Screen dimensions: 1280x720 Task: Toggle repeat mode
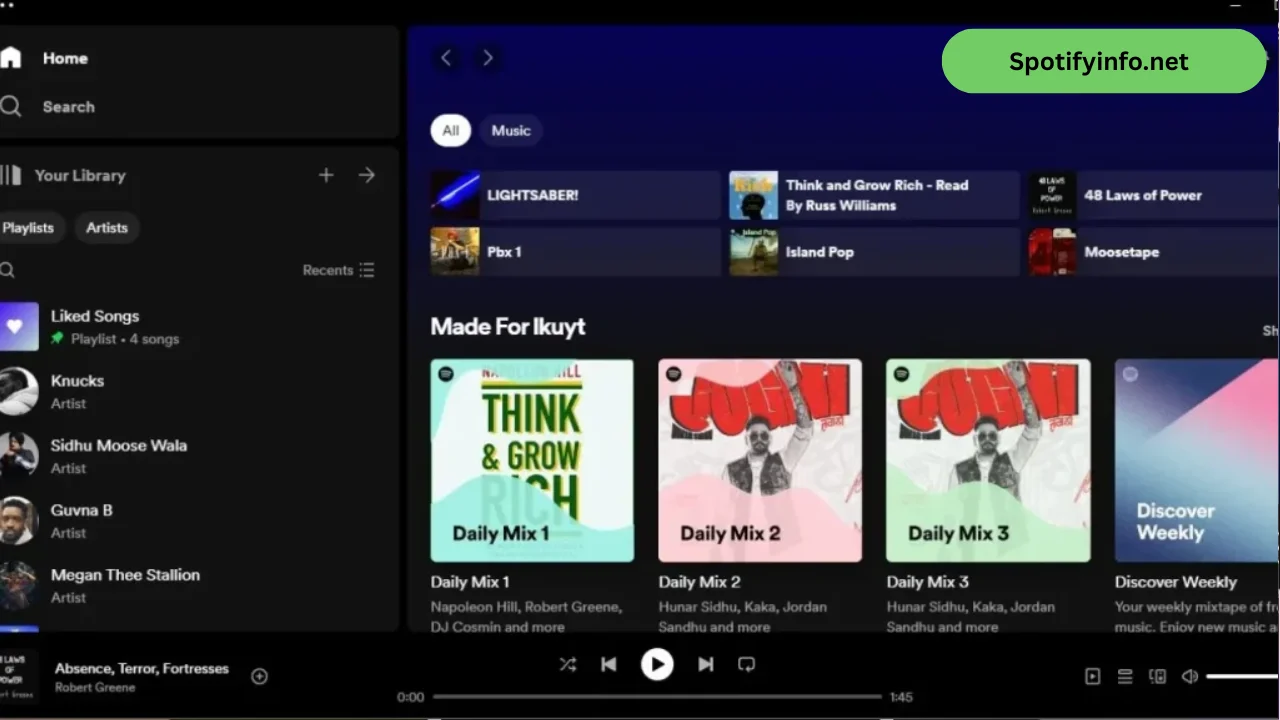point(746,664)
